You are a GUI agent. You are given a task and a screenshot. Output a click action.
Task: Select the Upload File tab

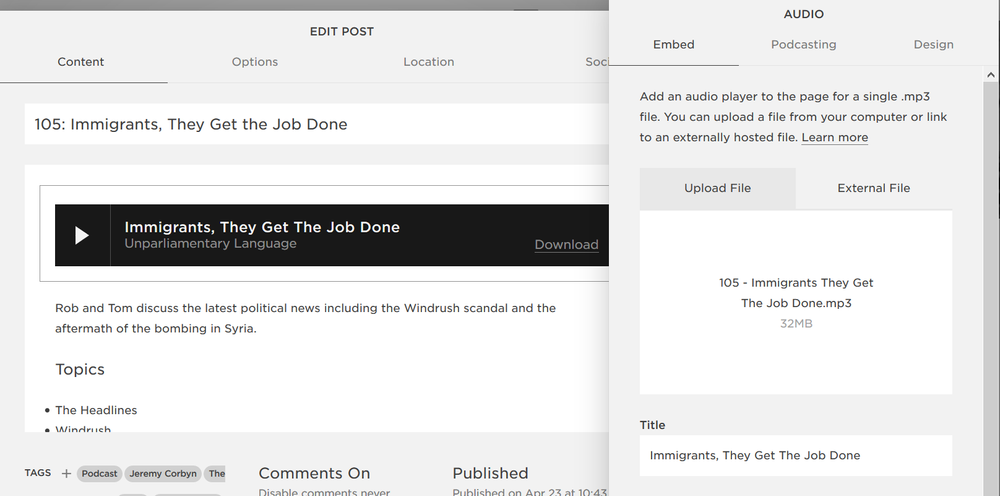717,188
